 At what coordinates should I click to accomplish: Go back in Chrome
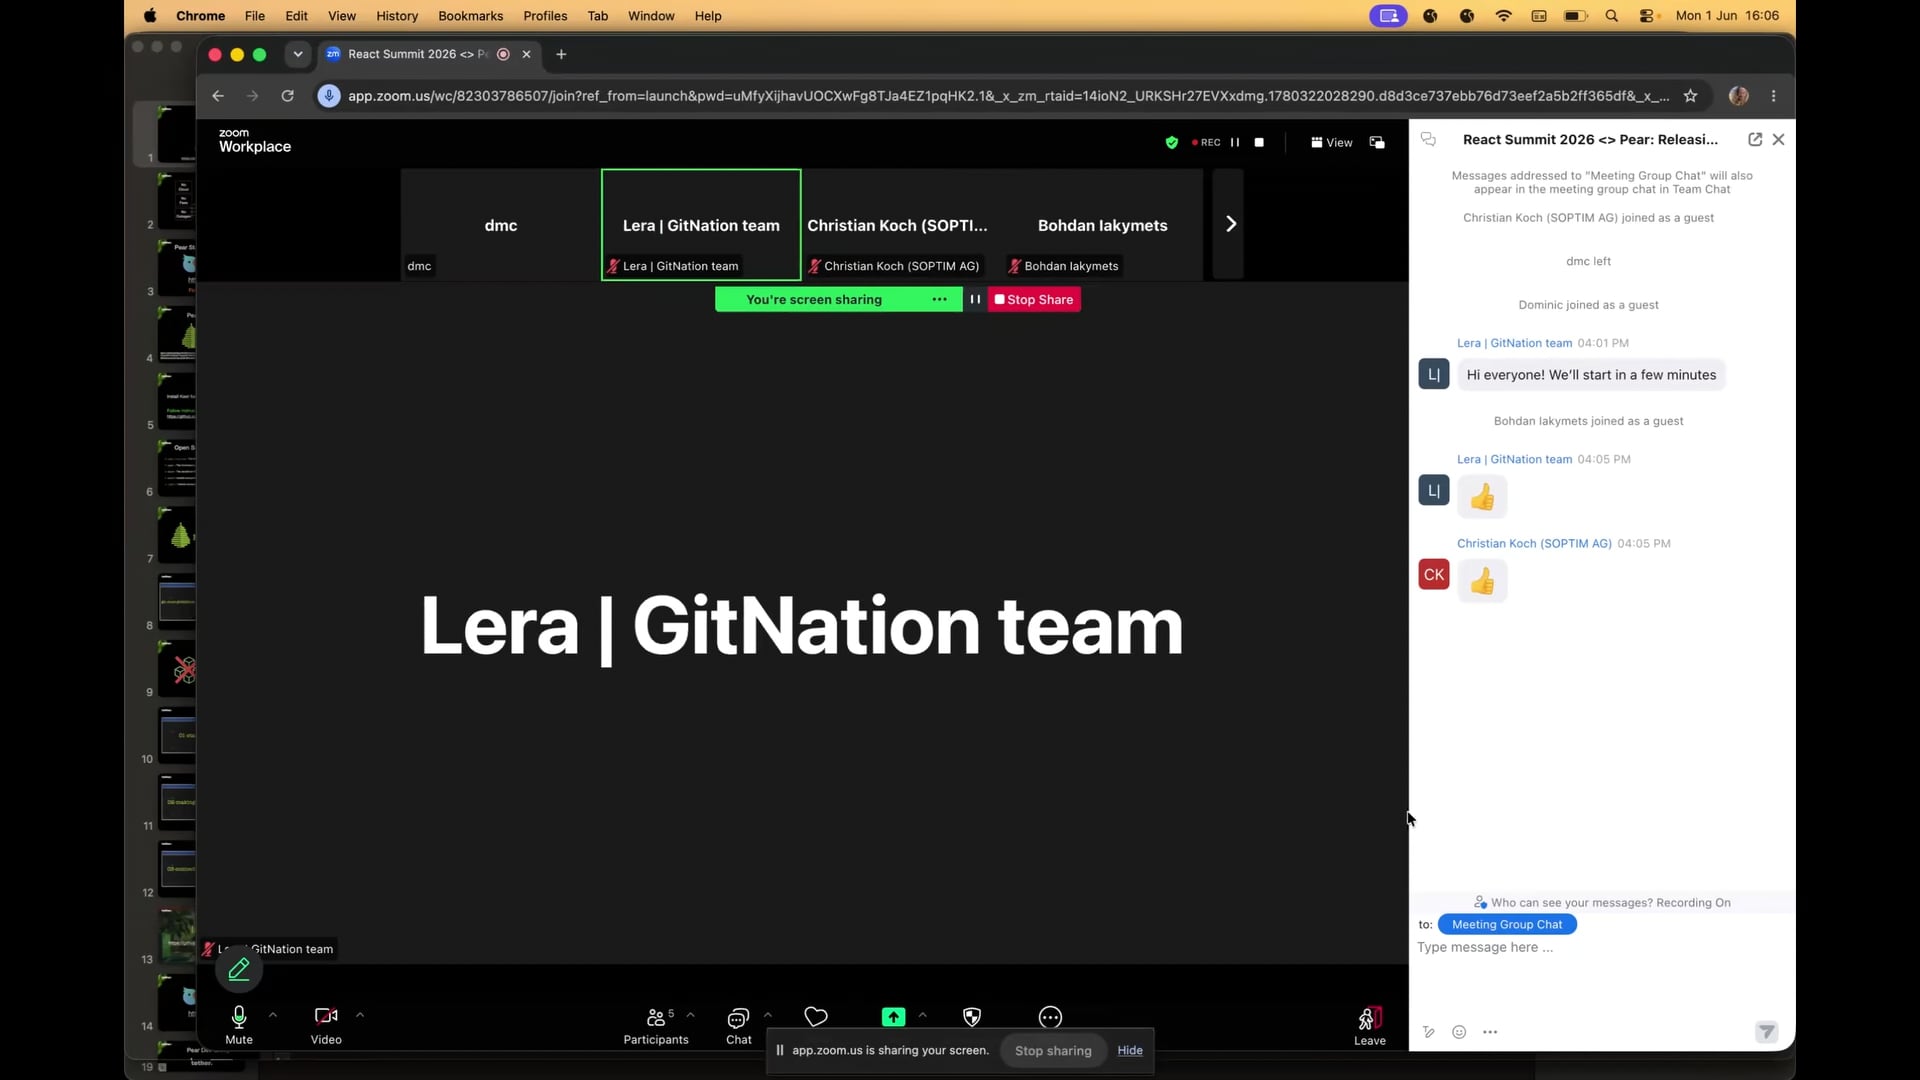218,96
